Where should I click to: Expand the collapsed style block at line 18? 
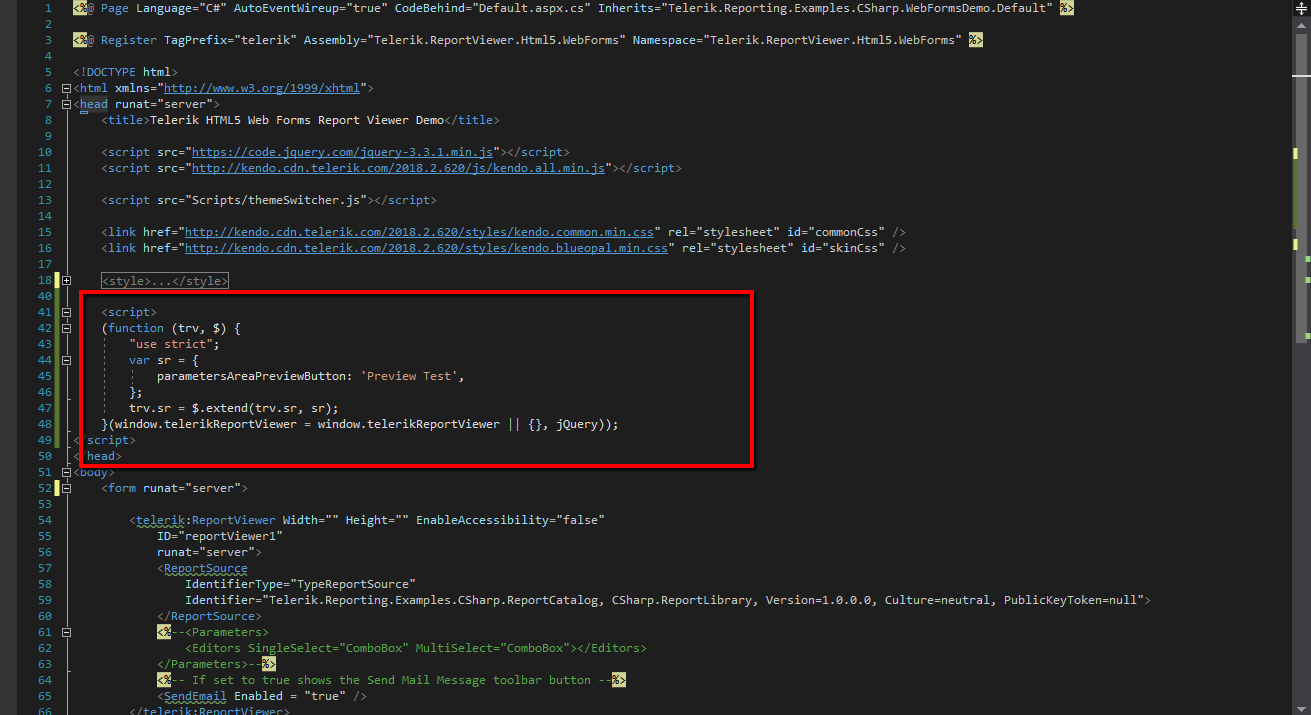point(67,281)
